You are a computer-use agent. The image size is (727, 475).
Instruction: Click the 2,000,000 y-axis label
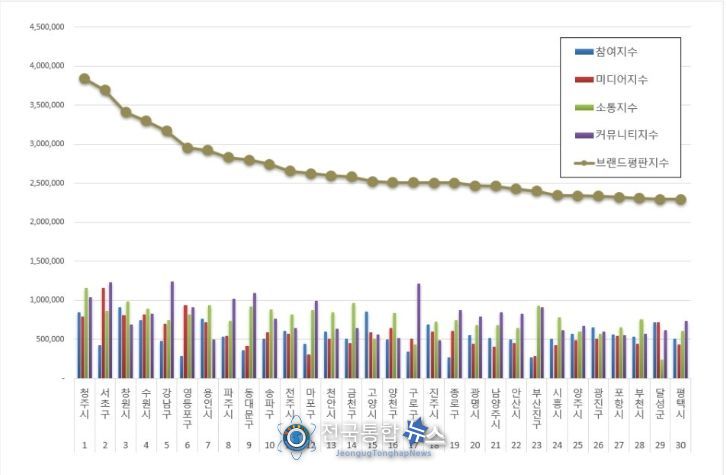(43, 222)
